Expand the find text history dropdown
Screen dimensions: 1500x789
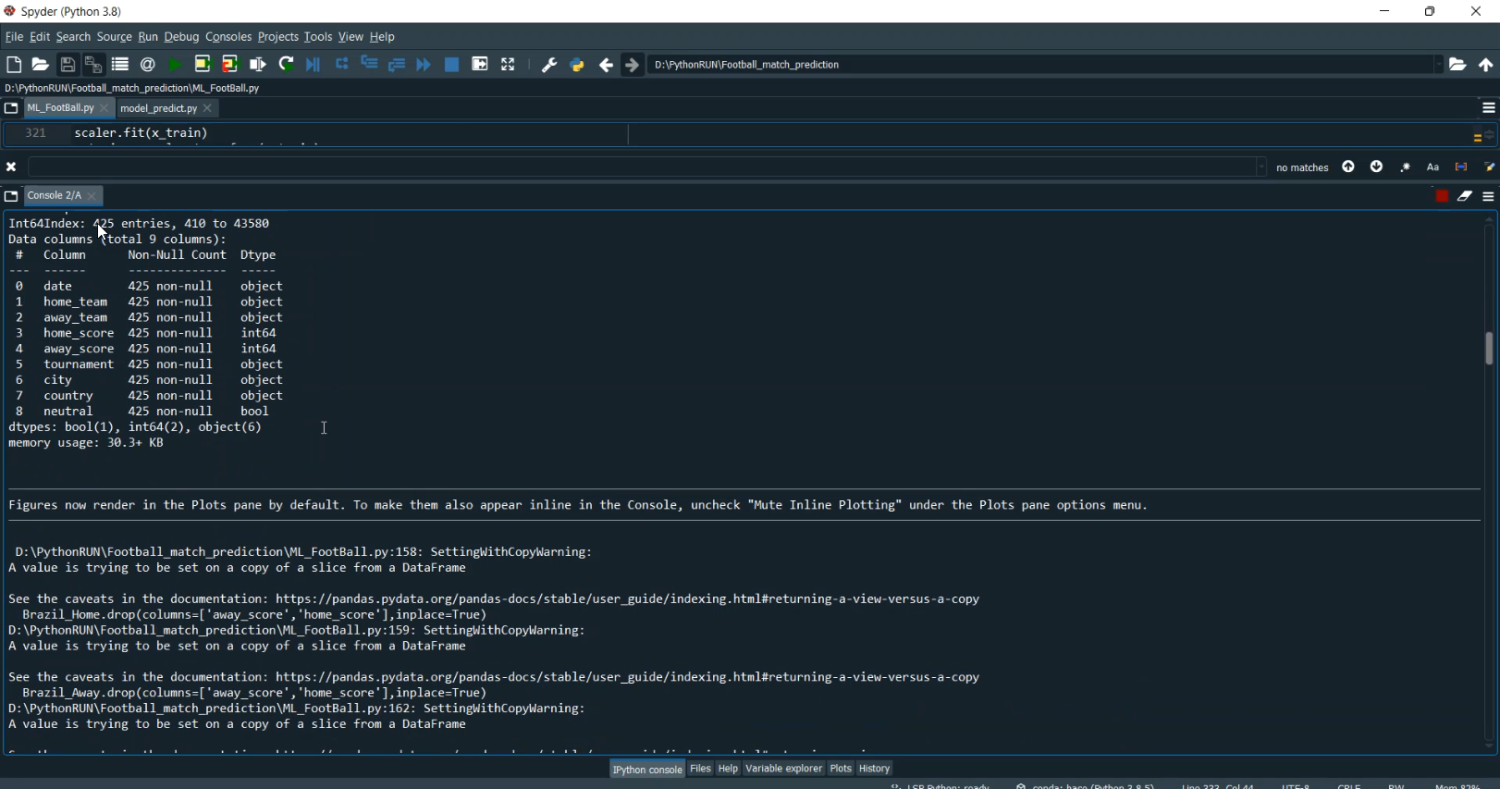pos(1261,167)
